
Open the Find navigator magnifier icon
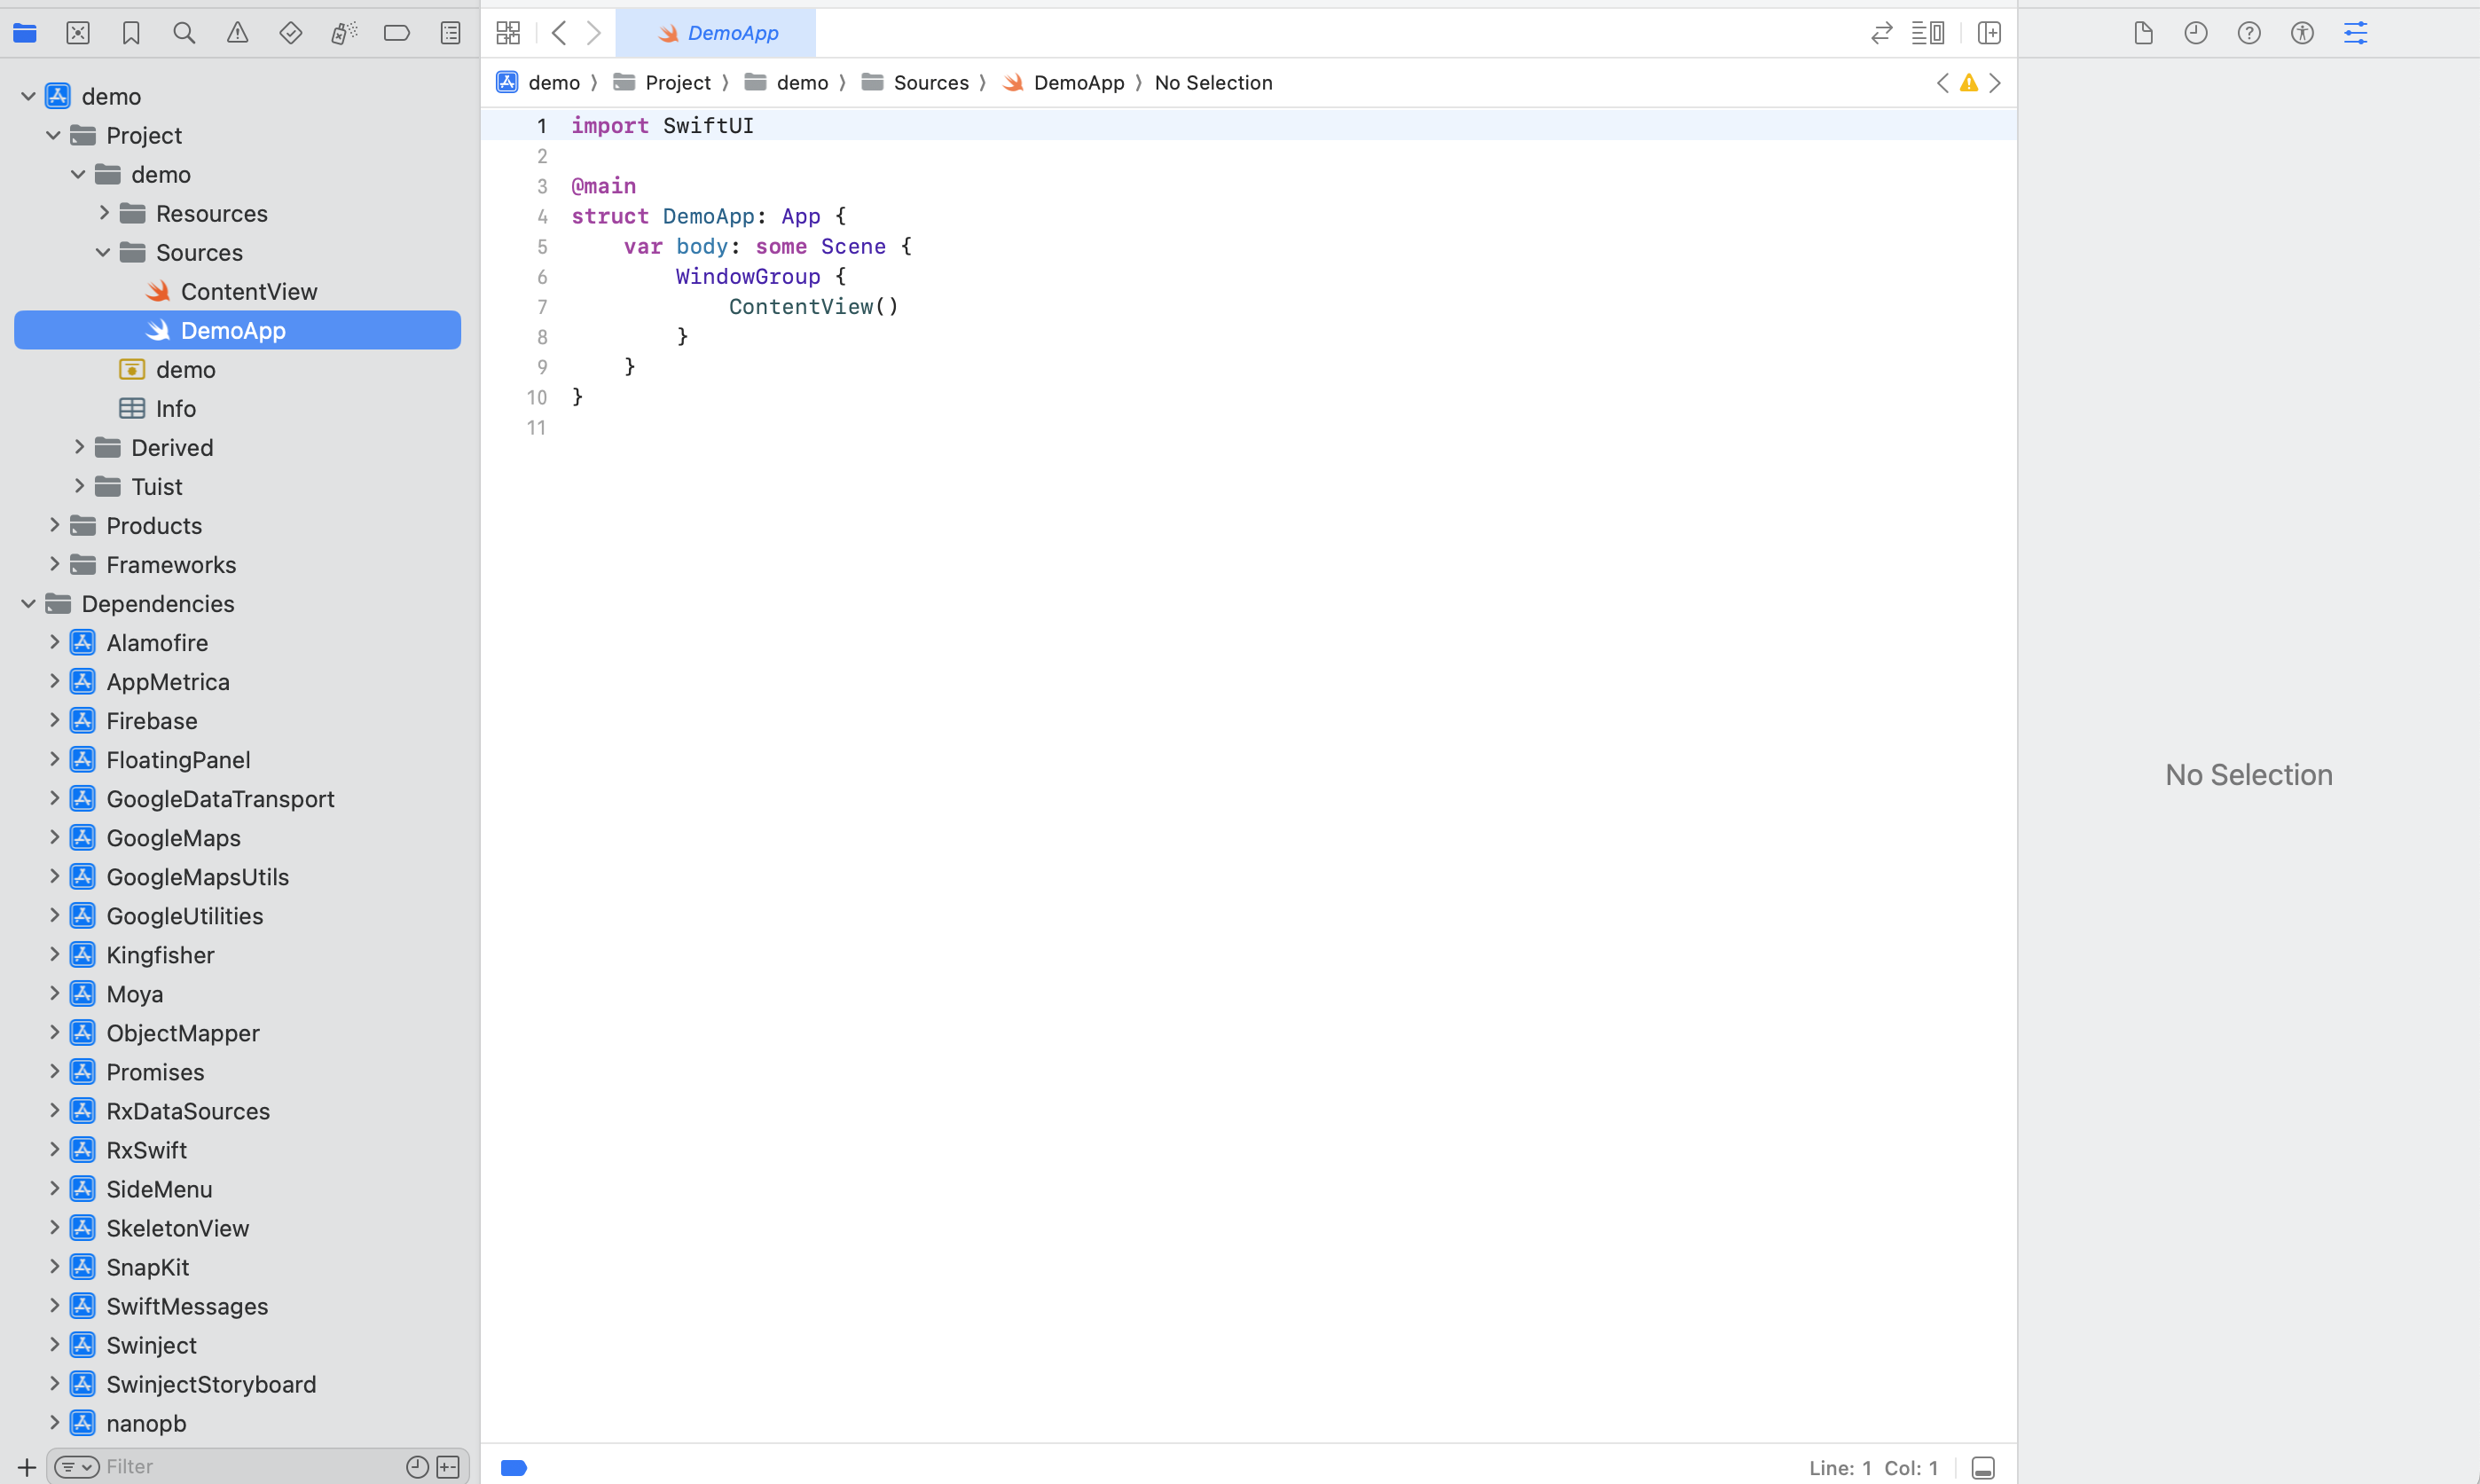click(x=184, y=33)
